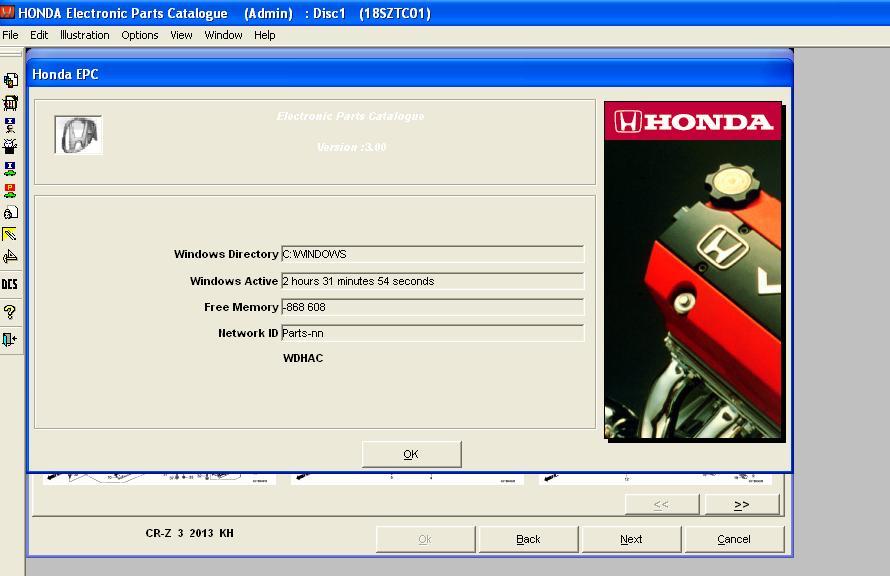The height and width of the screenshot is (576, 890).
Task: Click the Free Memory field
Action: [433, 307]
